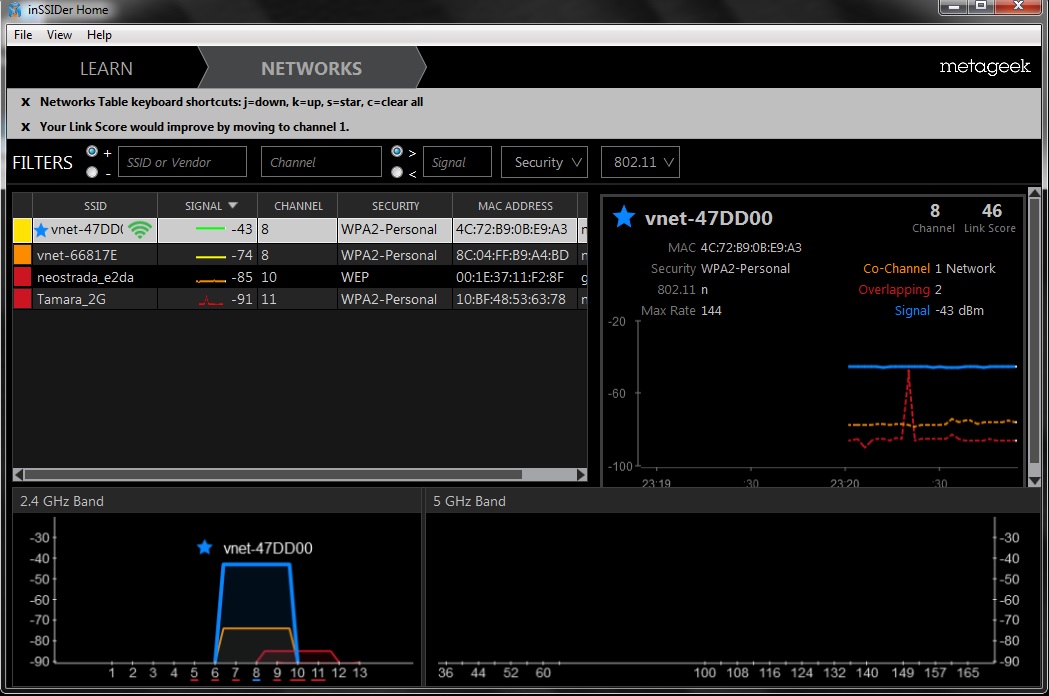
Task: Click the orange swatch for vnet-66817E
Action: coord(22,255)
